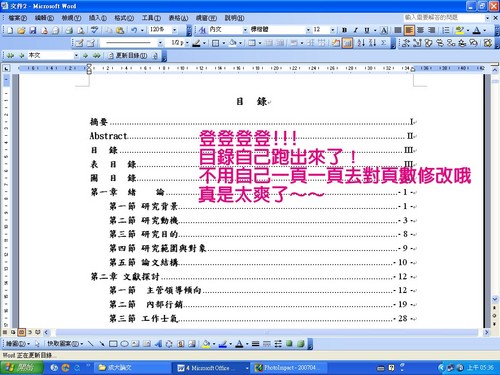Open the outside border button

coord(216,43)
